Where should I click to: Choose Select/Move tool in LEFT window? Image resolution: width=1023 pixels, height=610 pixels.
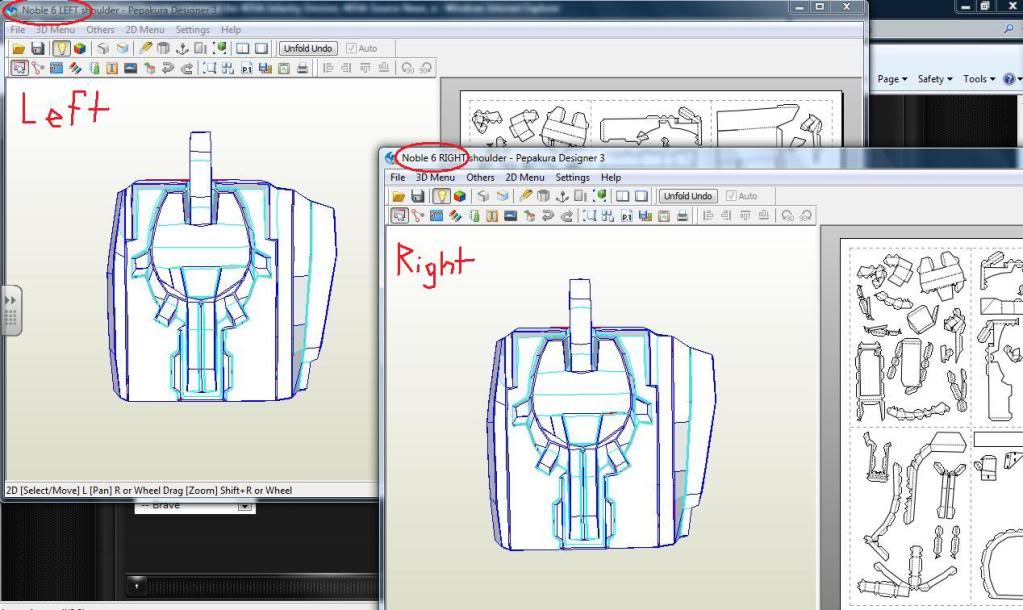(x=20, y=68)
